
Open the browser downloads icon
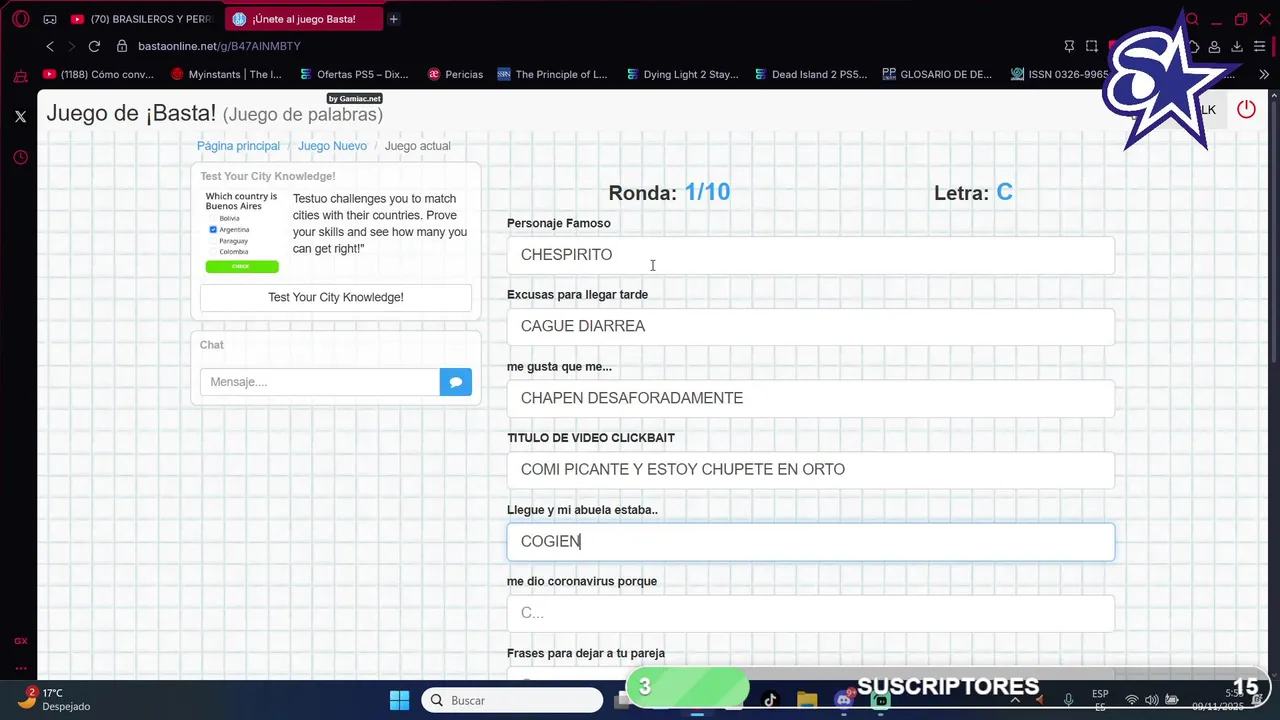(1237, 46)
